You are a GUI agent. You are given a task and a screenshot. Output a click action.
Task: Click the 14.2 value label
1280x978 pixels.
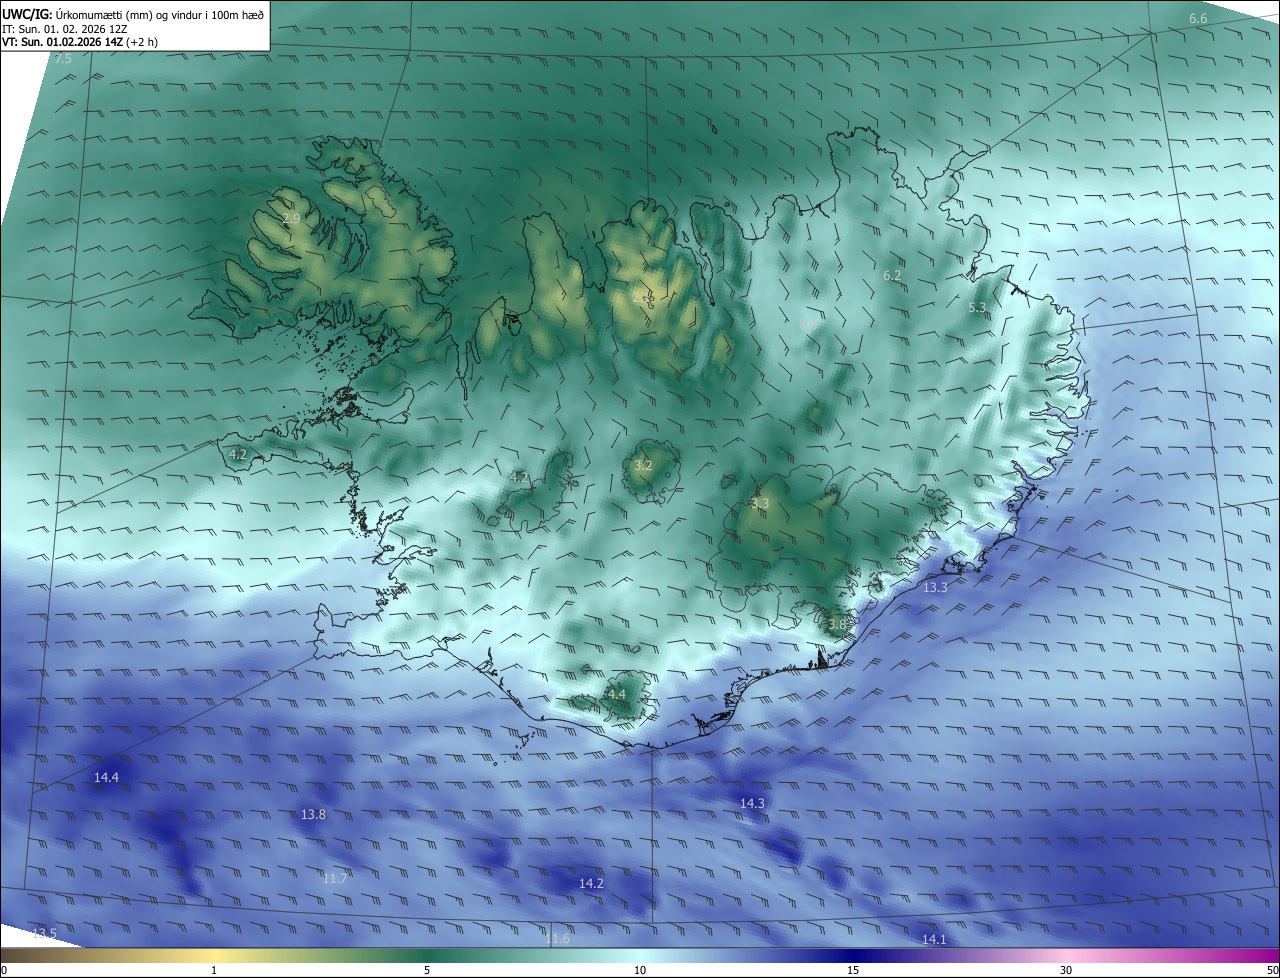(591, 883)
